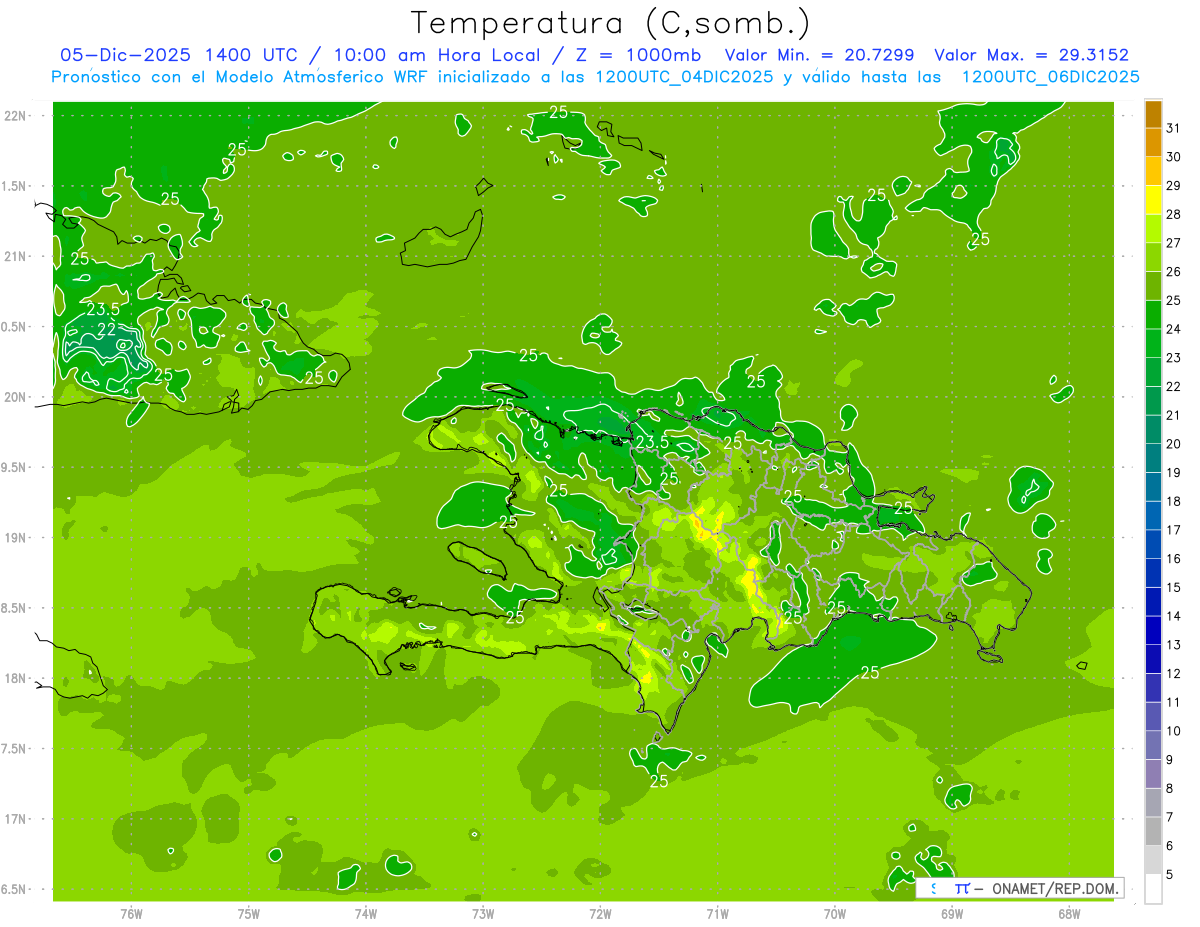Click the 19N latitude axis label
Viewport: 1200px width, 927px height.
[17, 538]
